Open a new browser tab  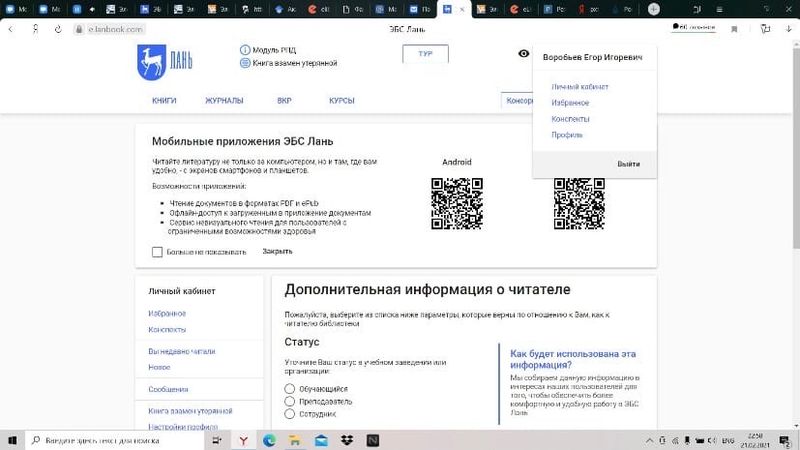(654, 9)
